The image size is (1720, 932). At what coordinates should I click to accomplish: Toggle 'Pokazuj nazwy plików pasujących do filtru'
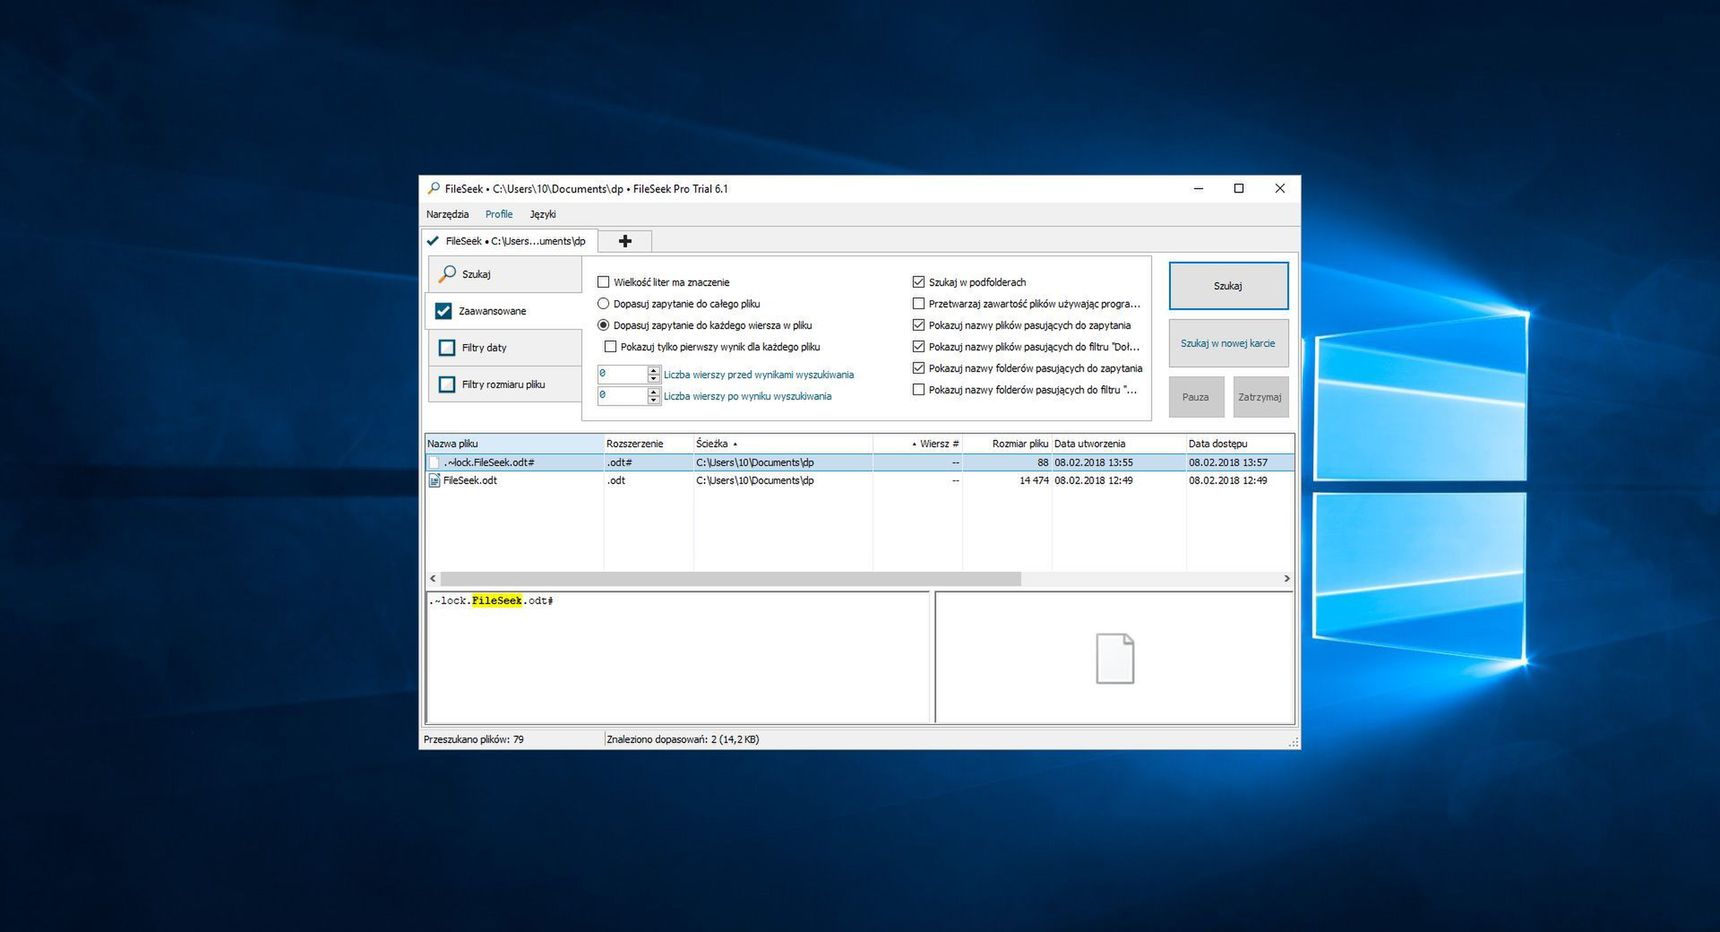click(918, 347)
